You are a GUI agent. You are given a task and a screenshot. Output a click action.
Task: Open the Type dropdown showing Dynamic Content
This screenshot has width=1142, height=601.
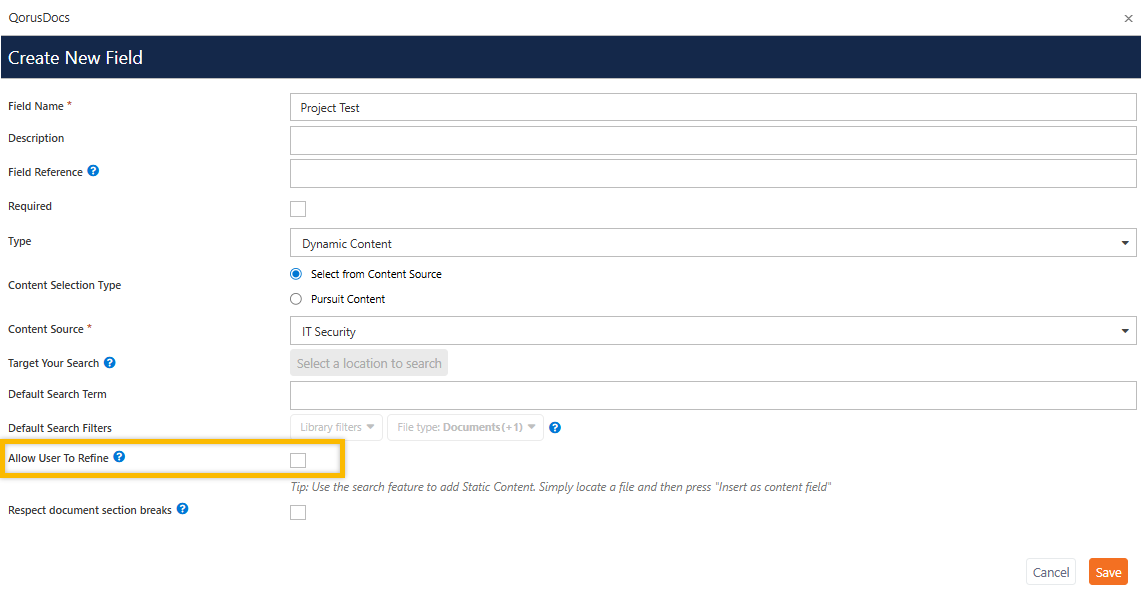click(712, 243)
